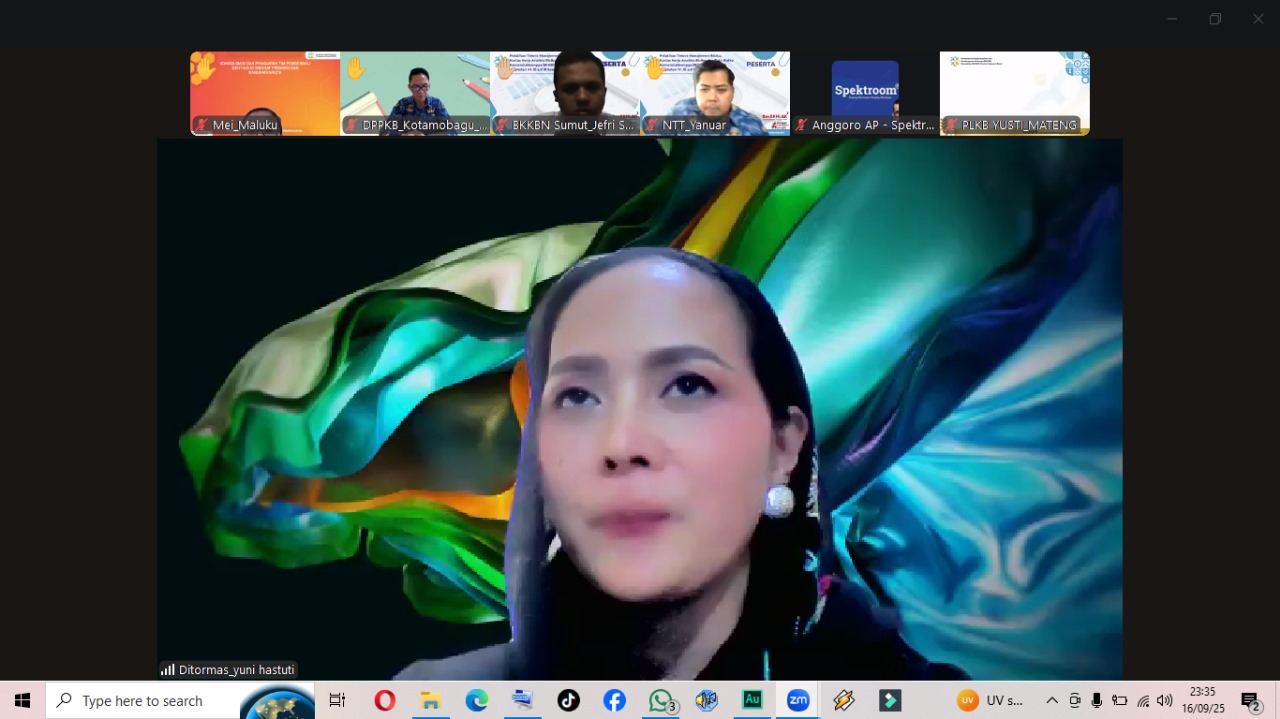This screenshot has width=1280, height=719.
Task: Open the Windows Start menu
Action: [22, 701]
